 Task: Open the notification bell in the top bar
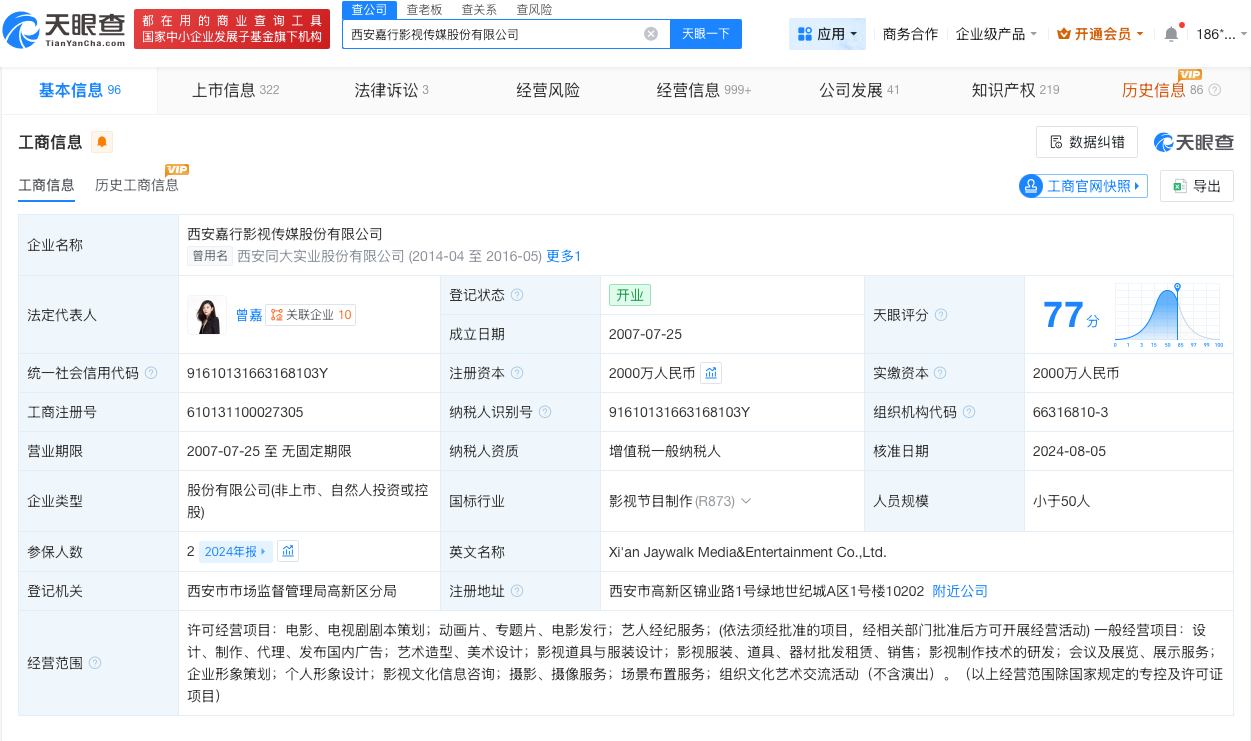pyautogui.click(x=1171, y=33)
